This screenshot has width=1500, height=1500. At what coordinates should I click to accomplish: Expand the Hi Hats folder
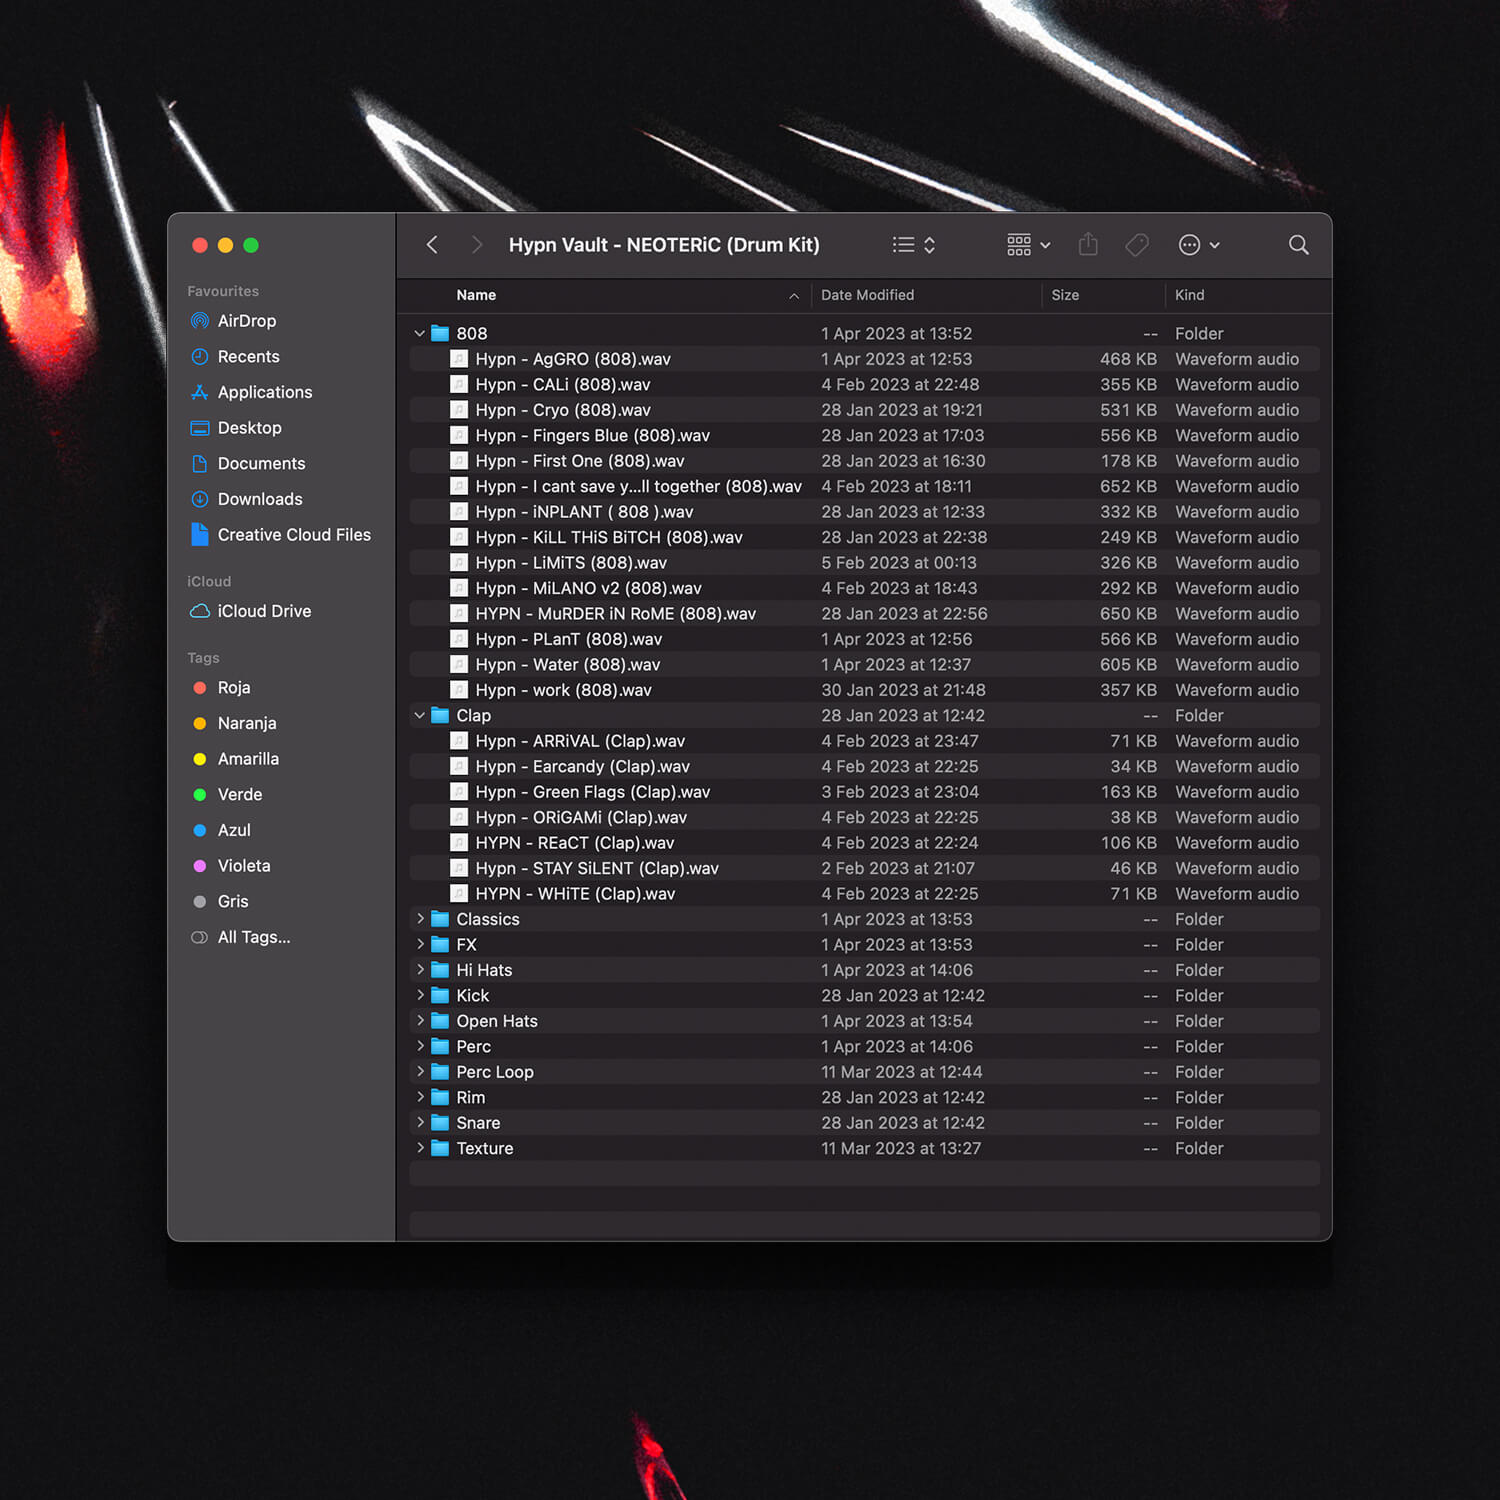point(420,970)
